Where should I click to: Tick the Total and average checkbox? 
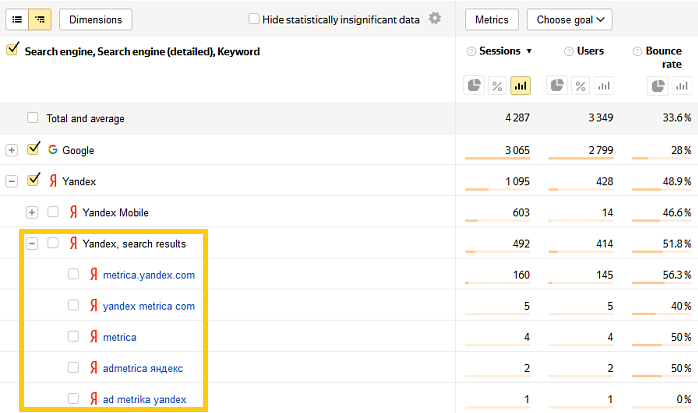coord(33,118)
